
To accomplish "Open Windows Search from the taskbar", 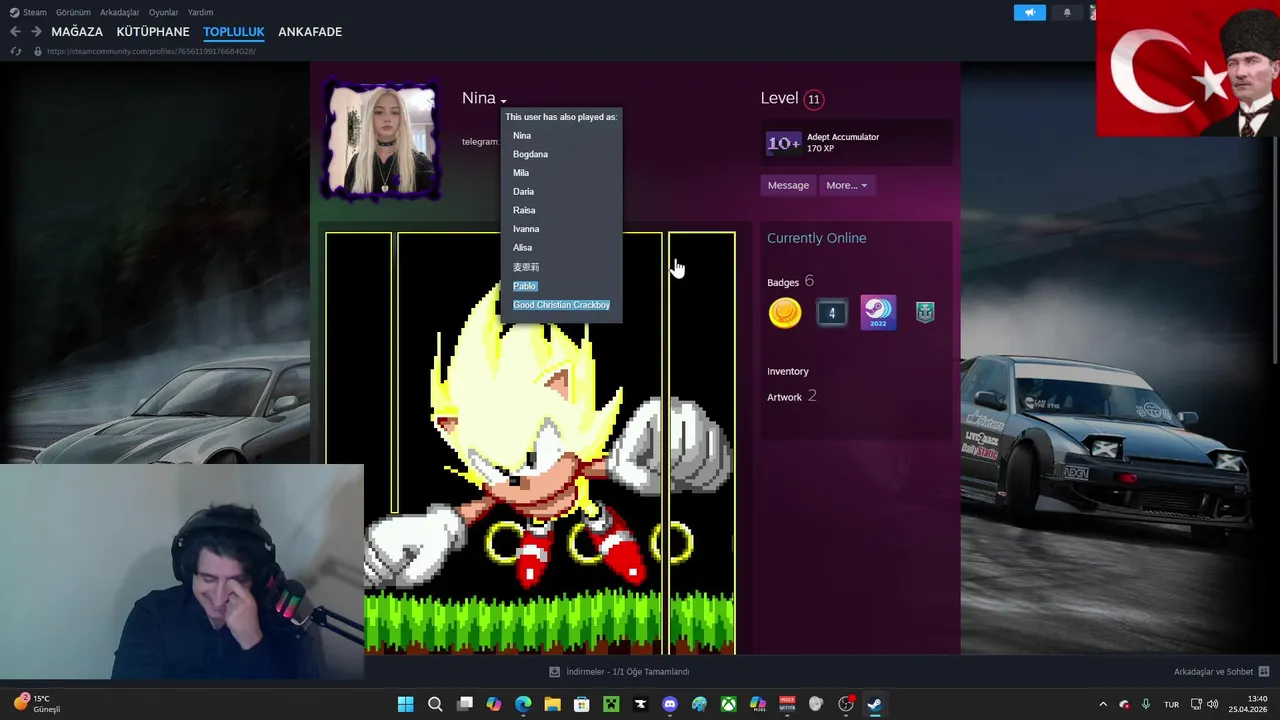I will coord(435,704).
